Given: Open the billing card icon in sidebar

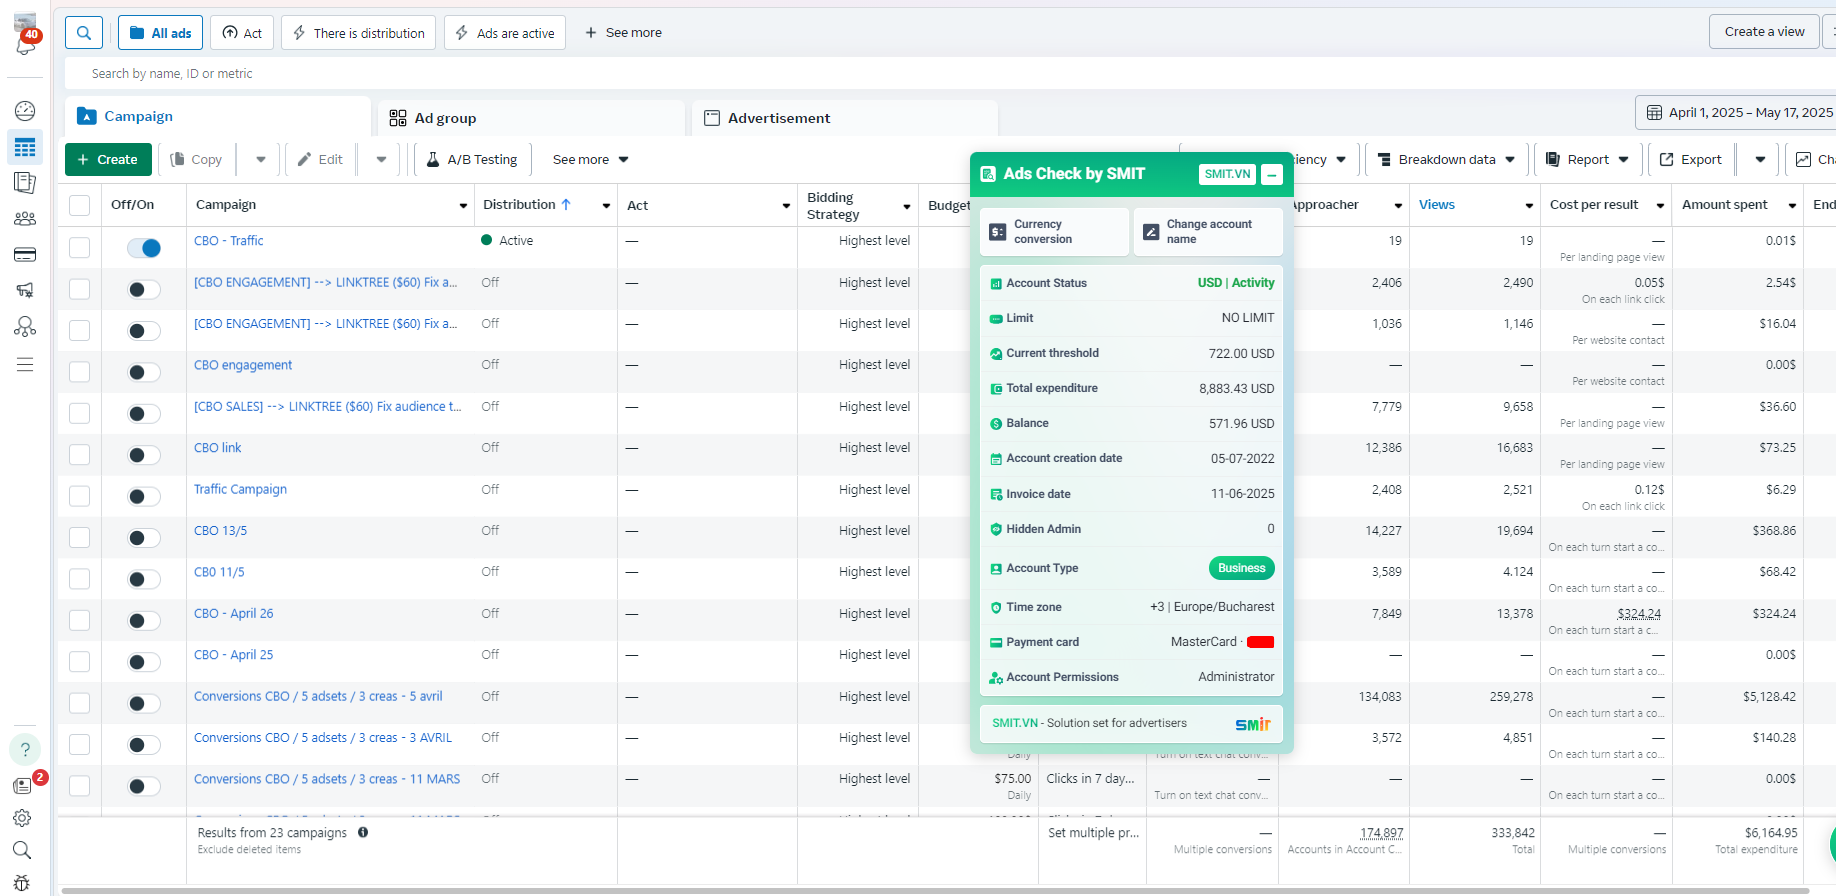Looking at the screenshot, I should 25,254.
